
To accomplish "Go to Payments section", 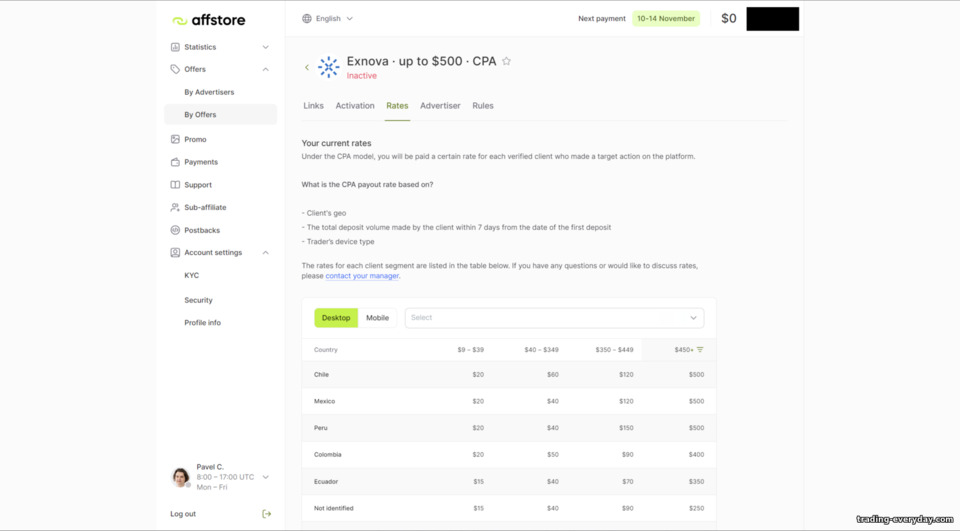I will point(201,162).
